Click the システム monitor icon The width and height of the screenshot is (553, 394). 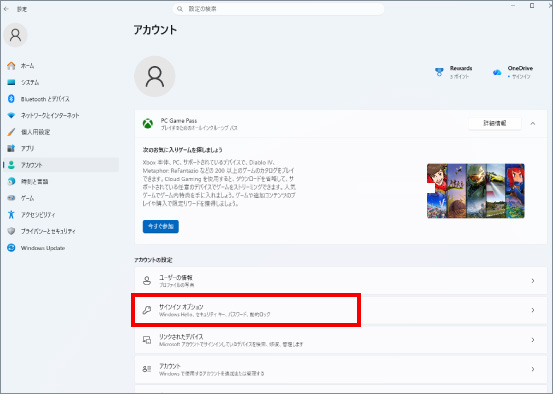(11, 82)
